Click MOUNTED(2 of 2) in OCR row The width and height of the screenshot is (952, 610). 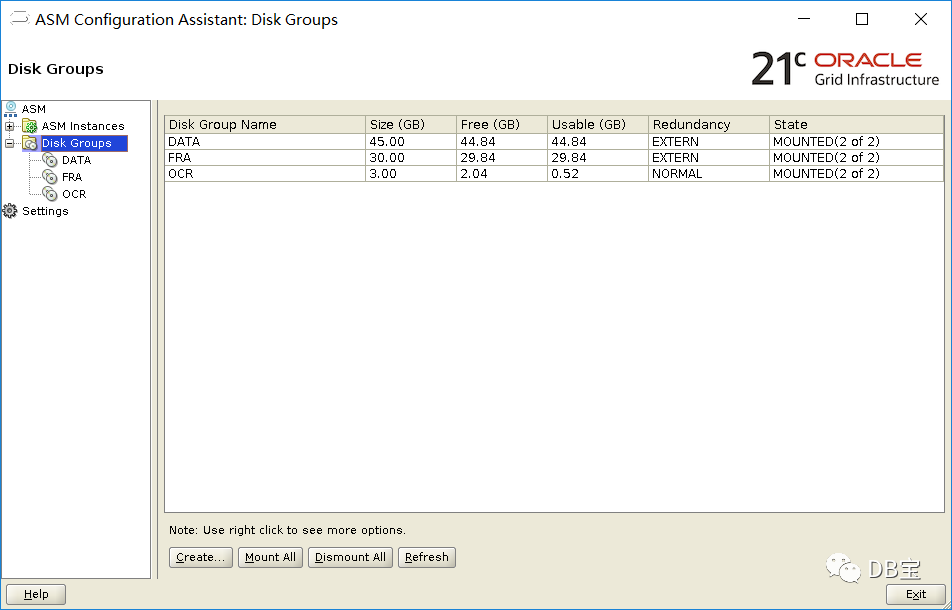[x=857, y=173]
